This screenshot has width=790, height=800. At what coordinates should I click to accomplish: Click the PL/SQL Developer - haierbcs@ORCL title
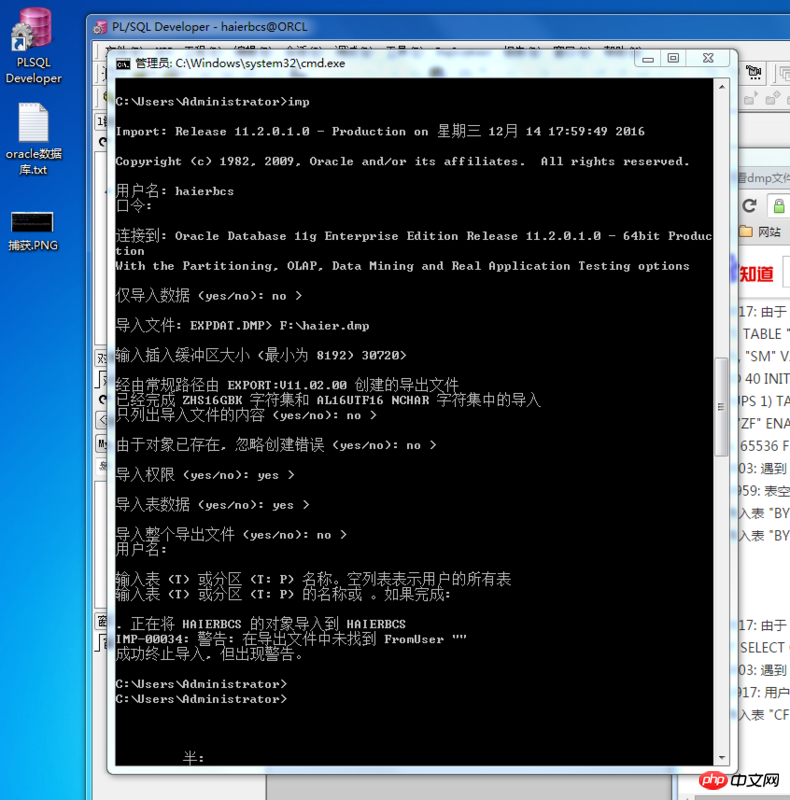click(210, 27)
